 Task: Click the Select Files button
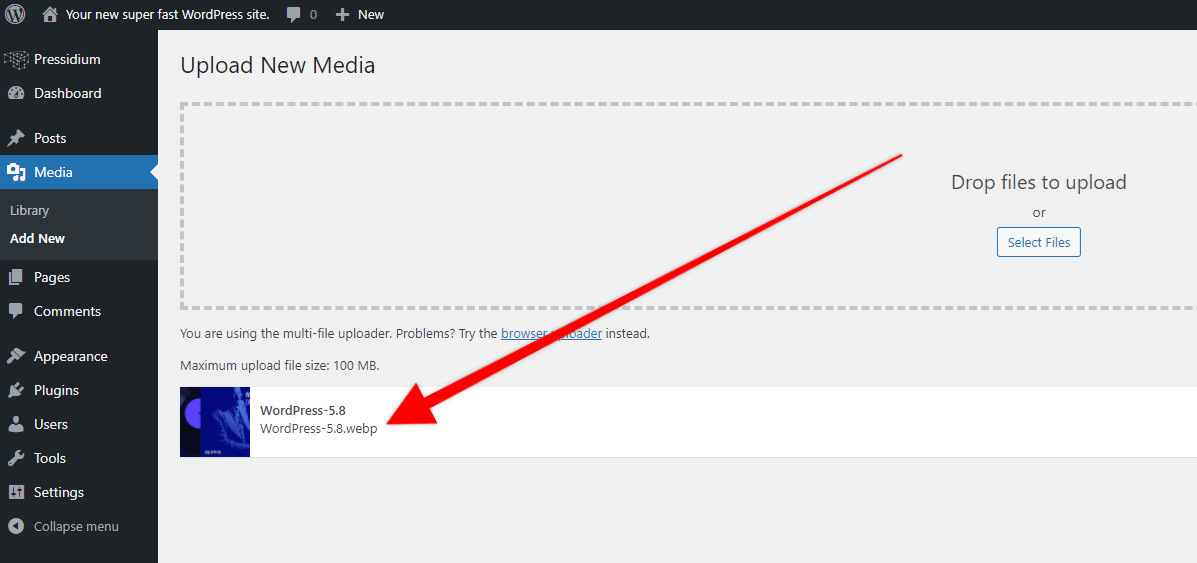[1038, 242]
